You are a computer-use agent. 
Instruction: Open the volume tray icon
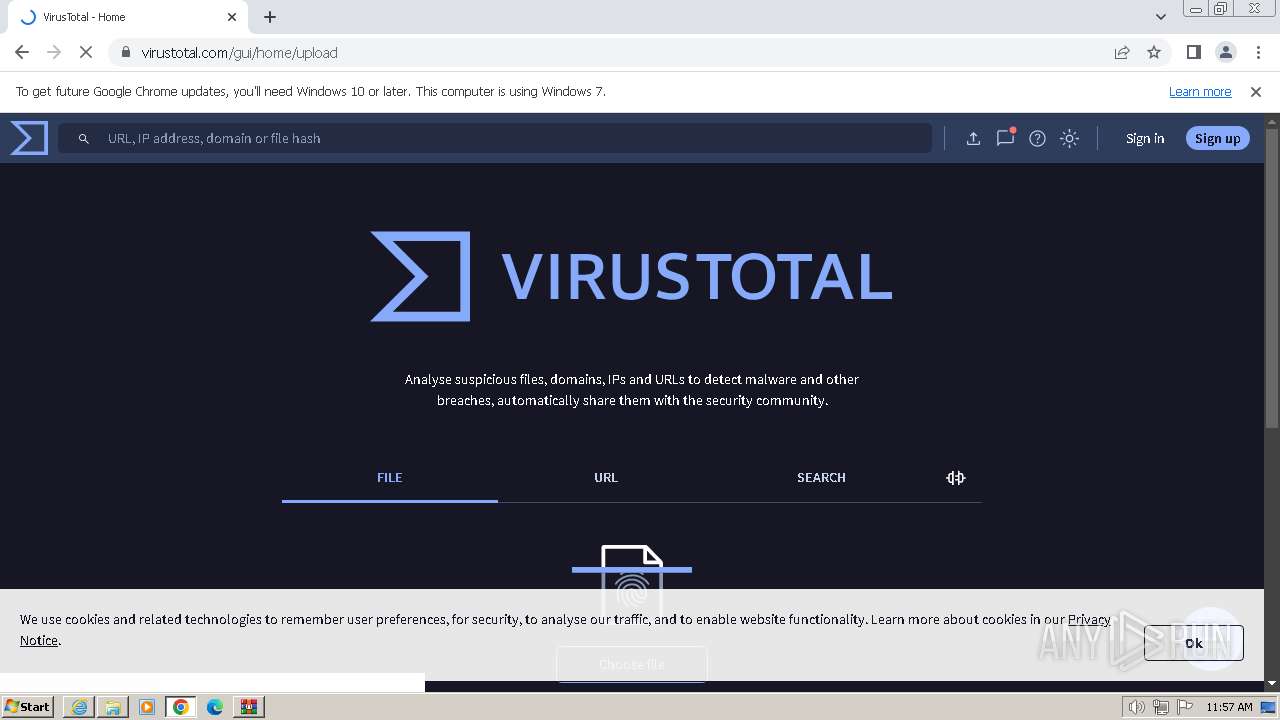coord(1136,707)
